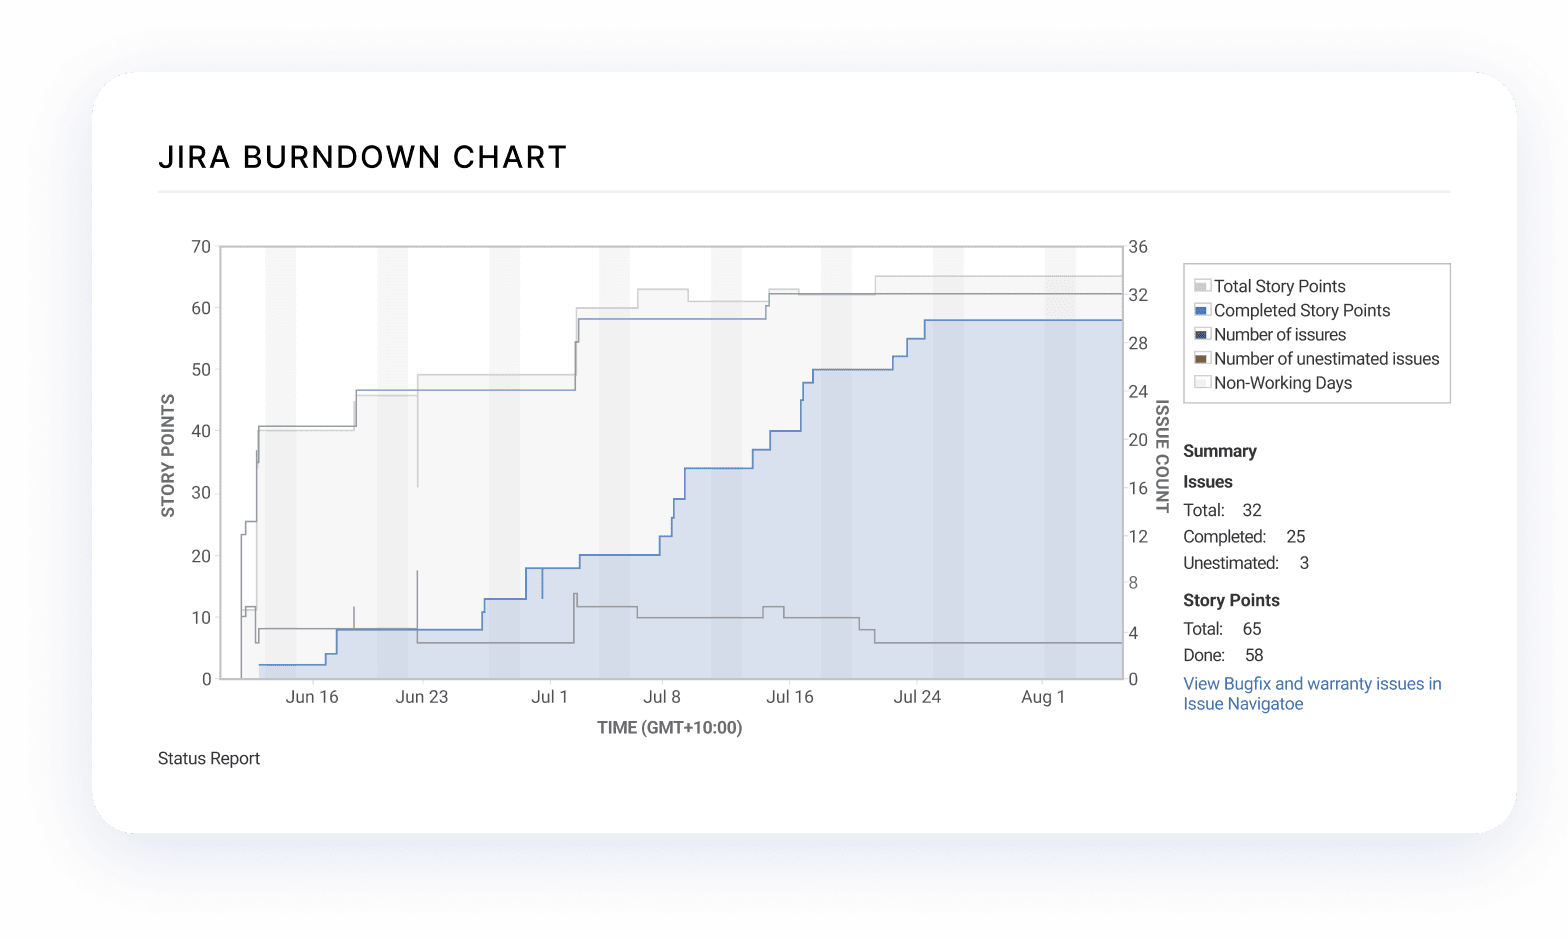Click the Completed value 25

pyautogui.click(x=1296, y=537)
